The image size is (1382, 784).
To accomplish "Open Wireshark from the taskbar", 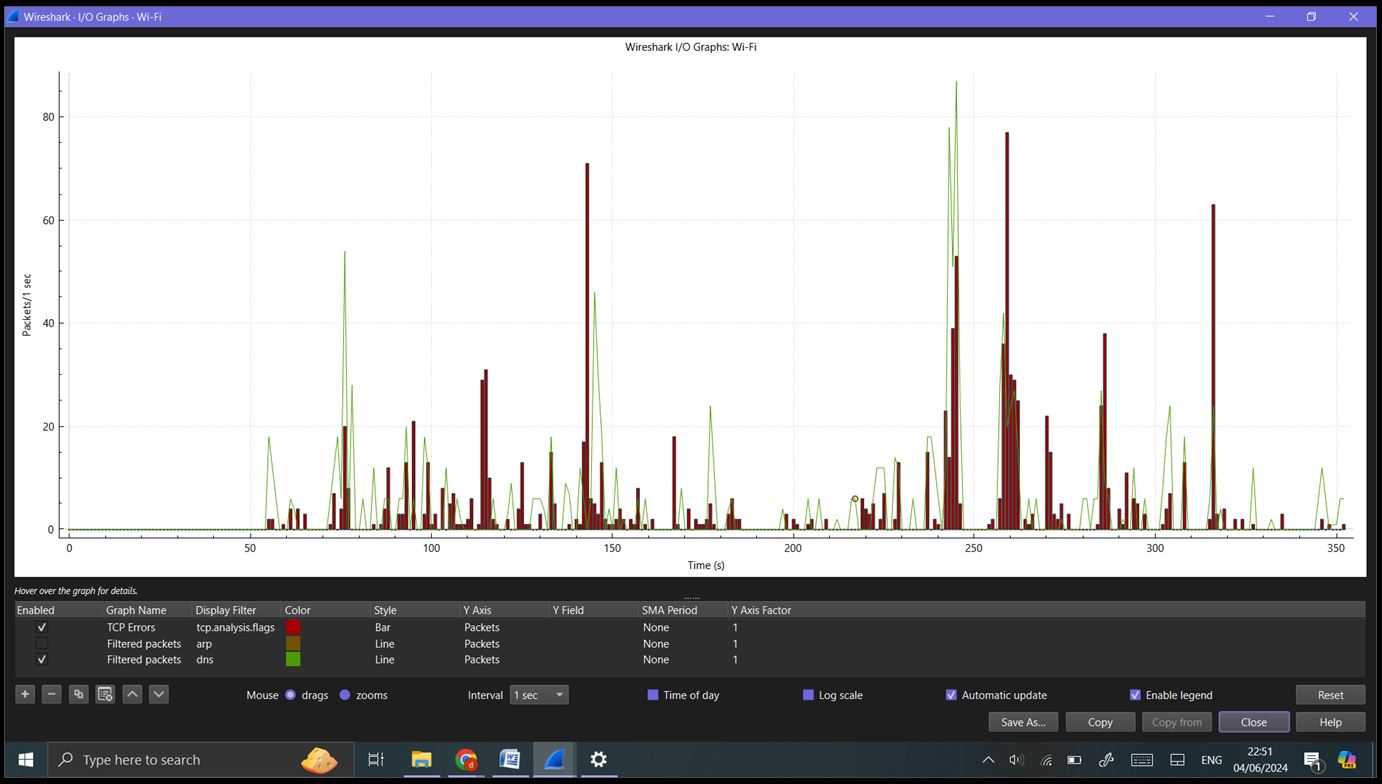I will pyautogui.click(x=554, y=760).
